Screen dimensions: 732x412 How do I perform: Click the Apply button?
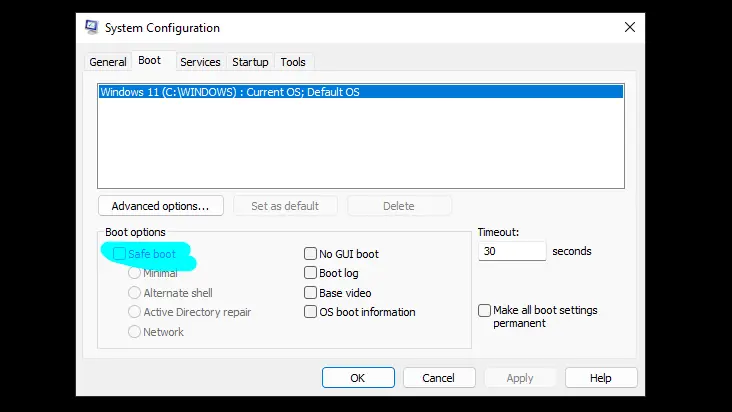click(x=520, y=377)
